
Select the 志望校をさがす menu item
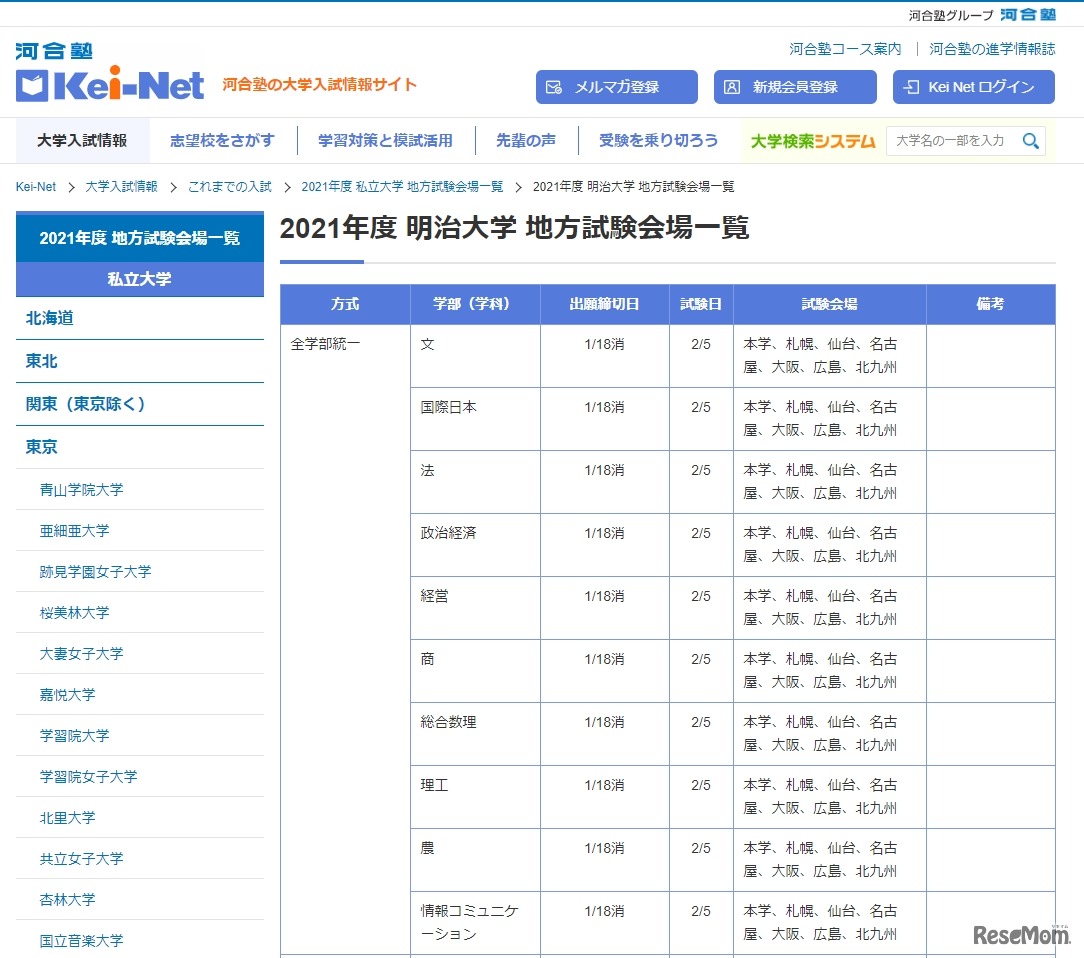[x=222, y=141]
